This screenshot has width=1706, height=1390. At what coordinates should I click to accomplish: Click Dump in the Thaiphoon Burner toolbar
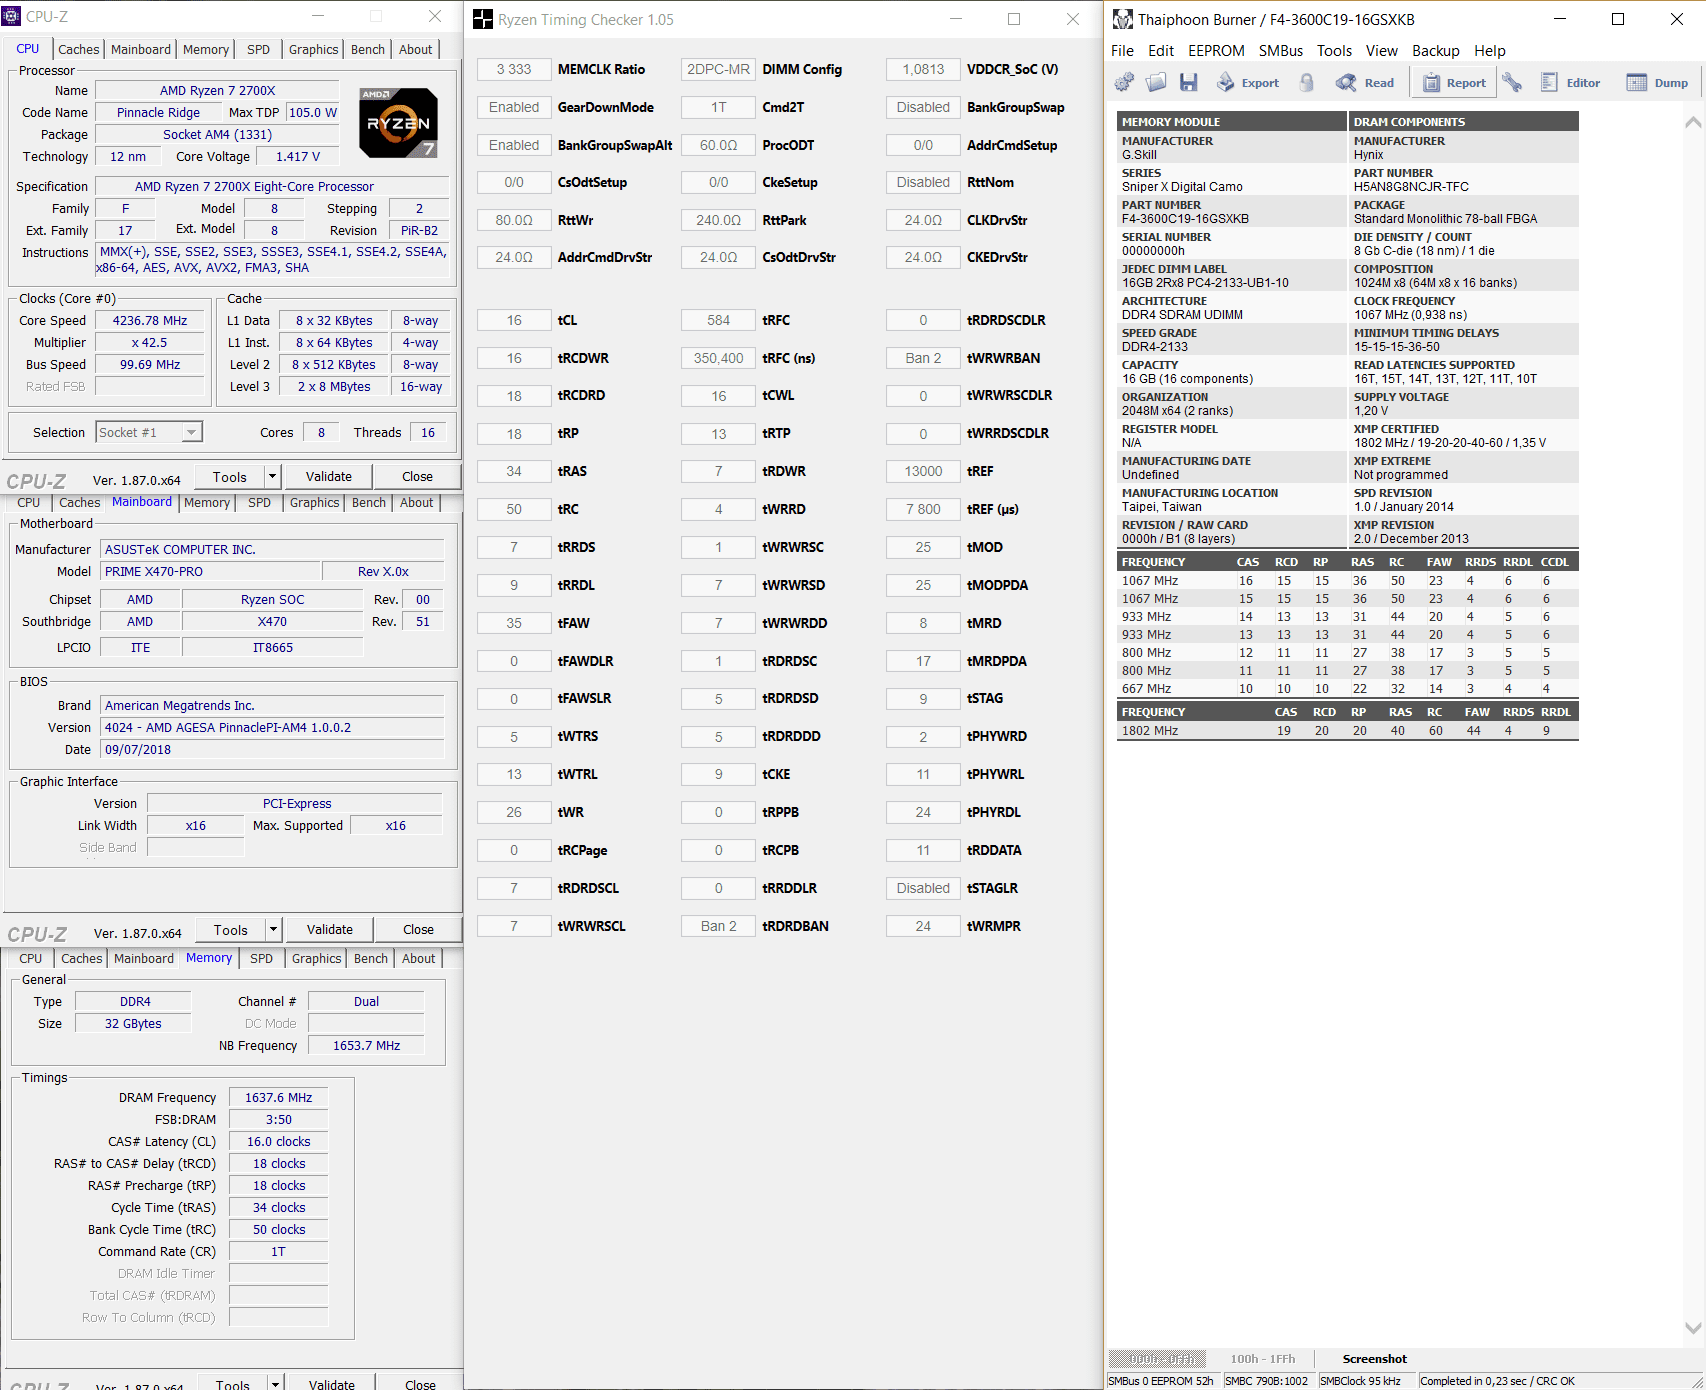click(x=1657, y=82)
